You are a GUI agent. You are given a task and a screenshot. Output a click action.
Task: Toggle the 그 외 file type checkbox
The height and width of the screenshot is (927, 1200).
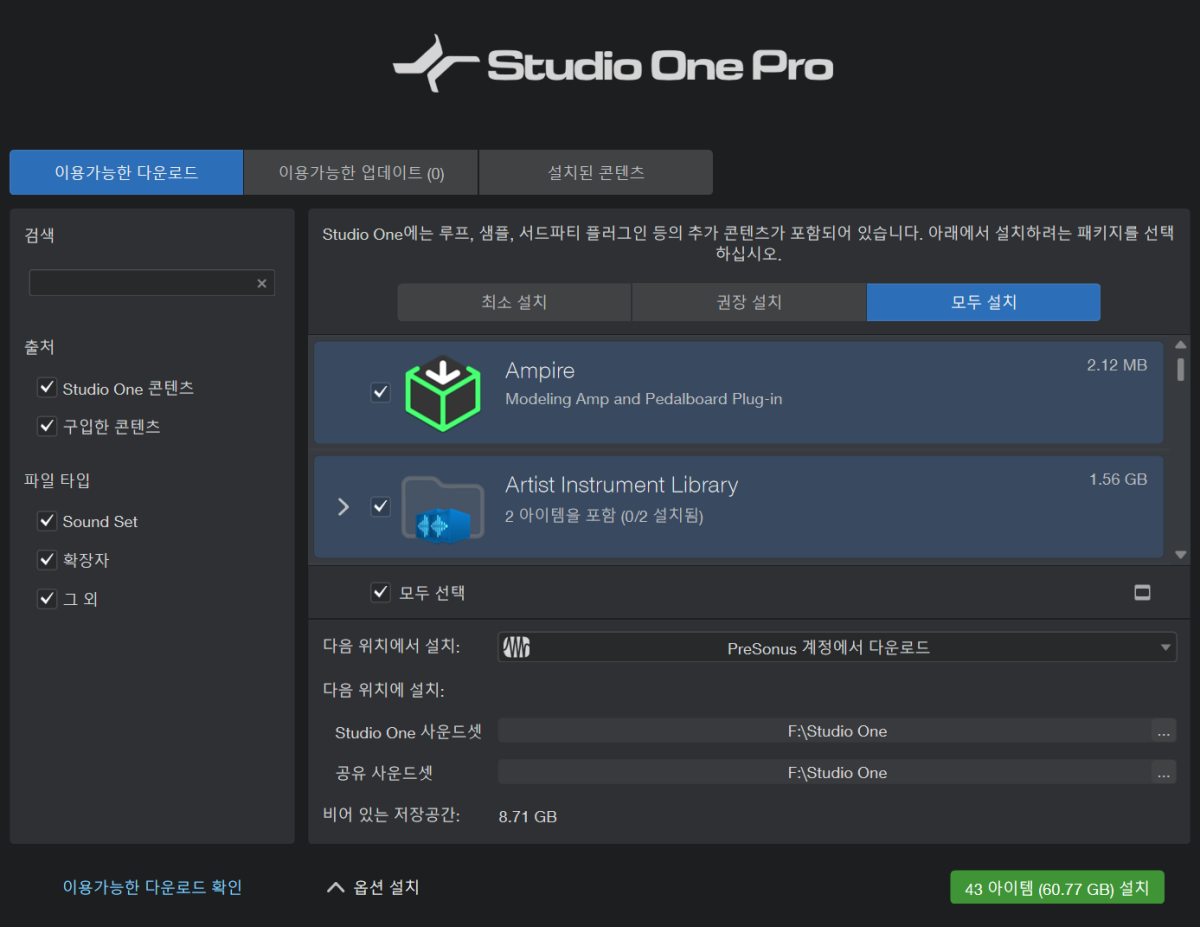[46, 599]
